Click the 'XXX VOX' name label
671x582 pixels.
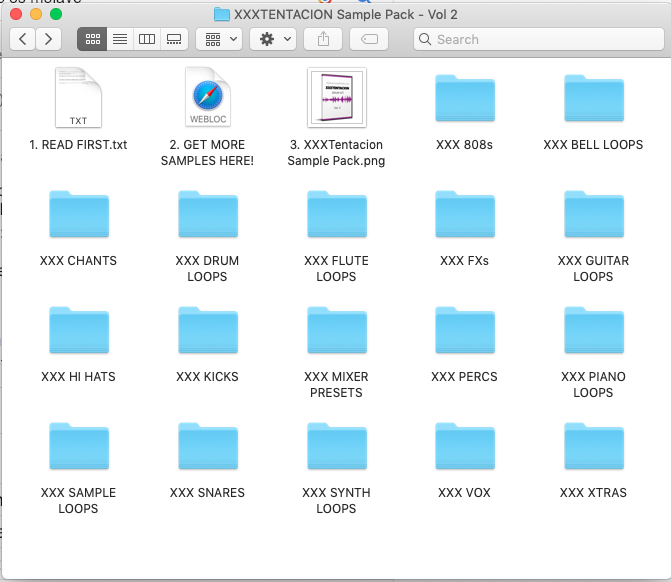click(x=464, y=493)
